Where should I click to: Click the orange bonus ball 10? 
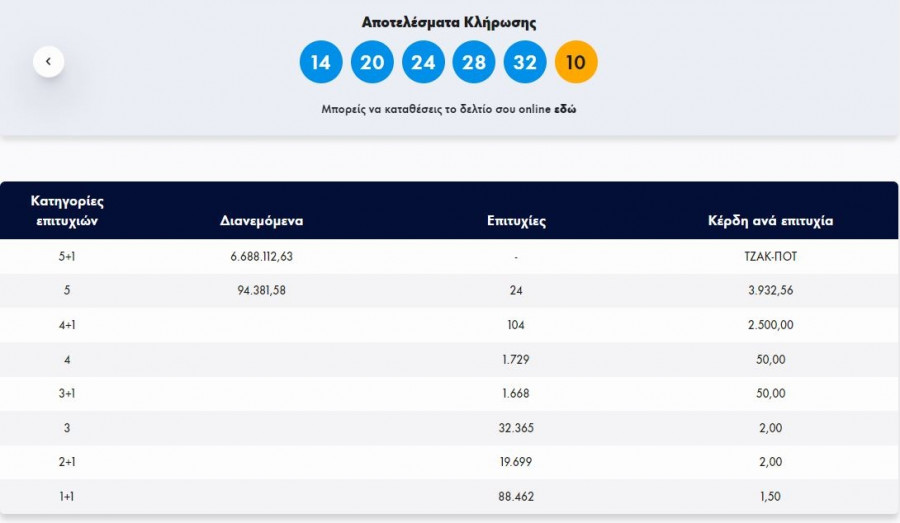(576, 62)
